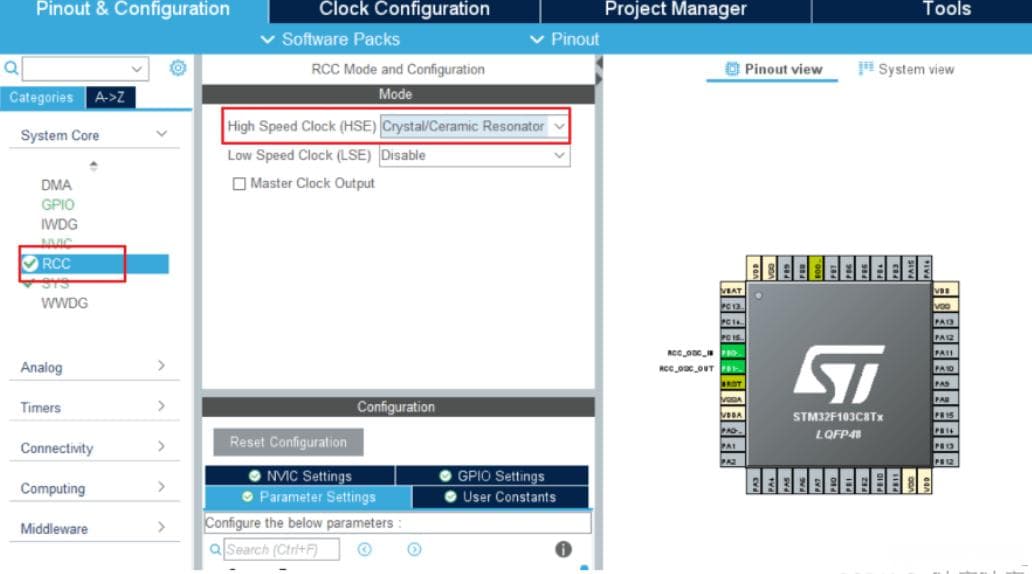
Task: Click pin PB13 on the chip
Action: click(x=946, y=446)
